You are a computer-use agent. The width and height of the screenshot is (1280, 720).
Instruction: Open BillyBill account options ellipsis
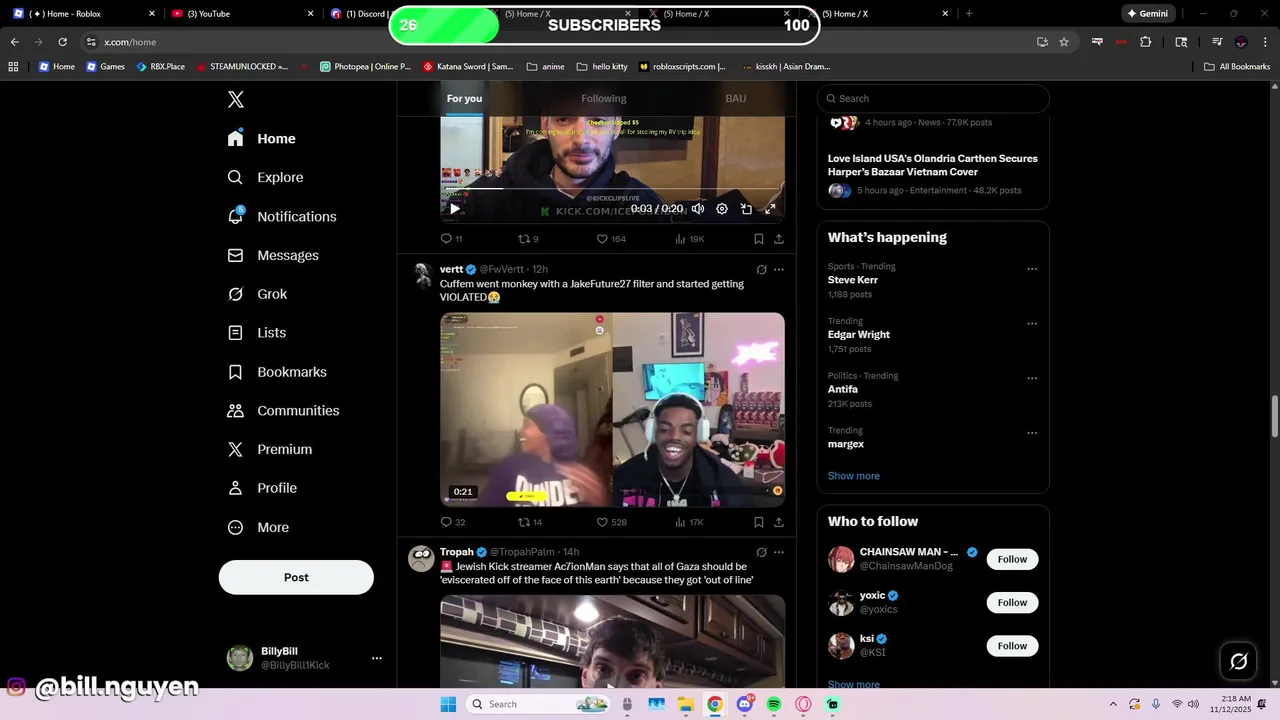(x=377, y=658)
